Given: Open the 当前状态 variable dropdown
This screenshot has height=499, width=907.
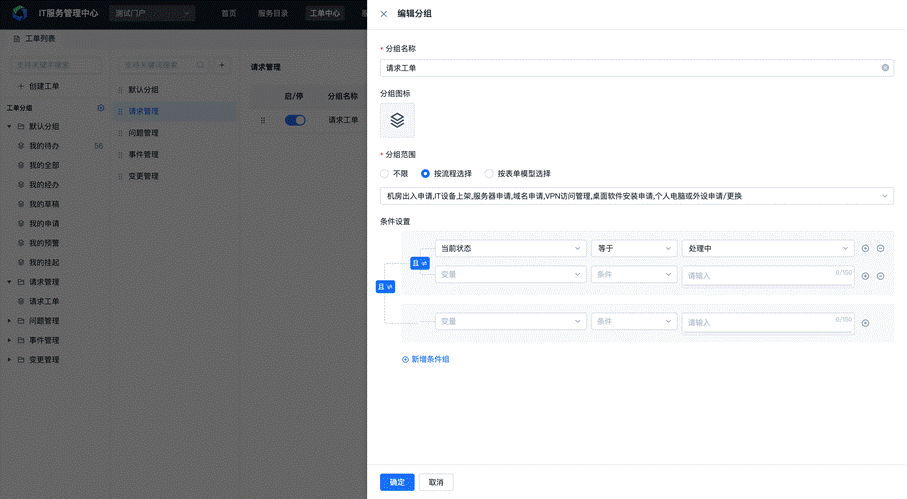Looking at the screenshot, I should pos(511,249).
